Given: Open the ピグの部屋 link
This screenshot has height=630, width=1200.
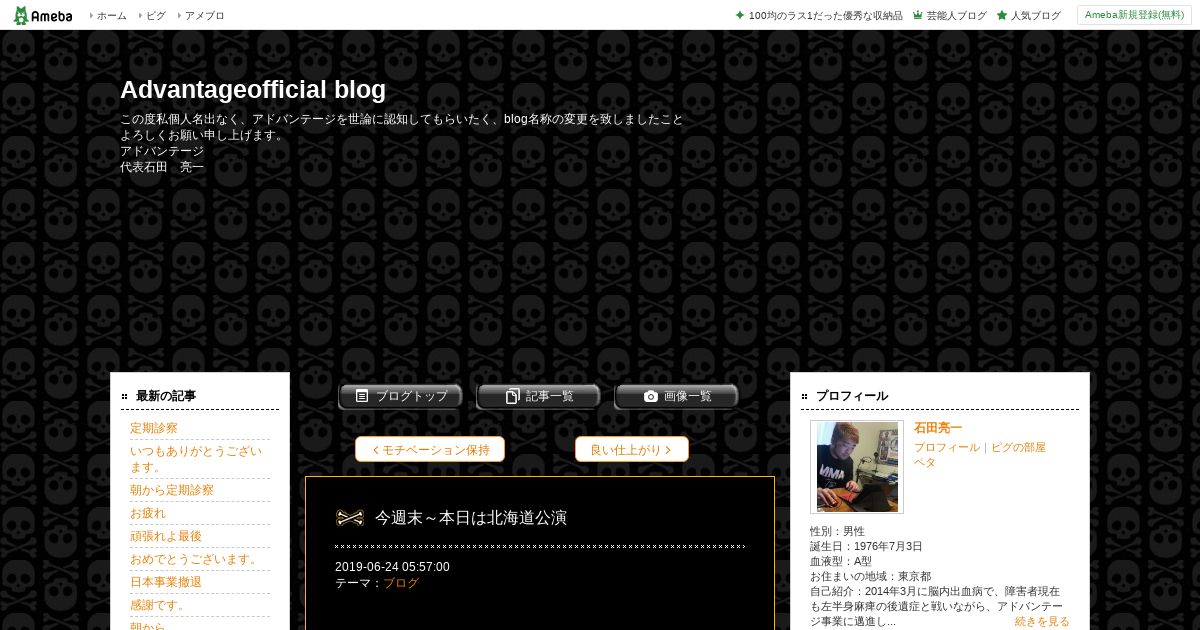Looking at the screenshot, I should (1018, 447).
